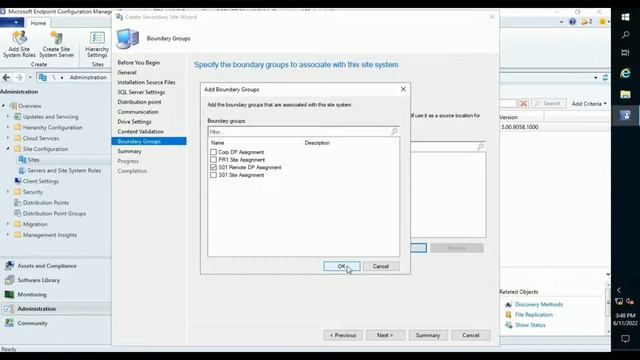Expand Security node
The width and height of the screenshot is (640, 360).
click(8, 192)
